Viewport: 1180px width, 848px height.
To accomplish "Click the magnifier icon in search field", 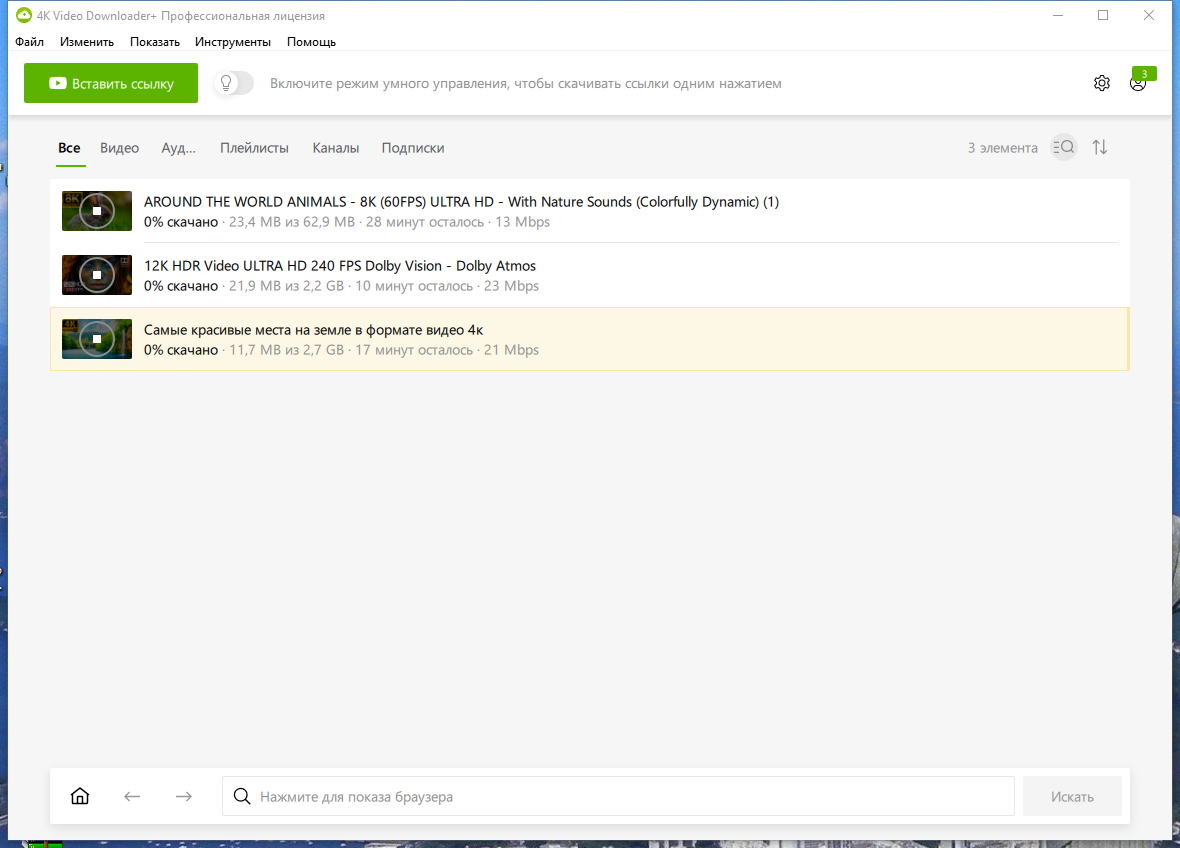I will (242, 796).
